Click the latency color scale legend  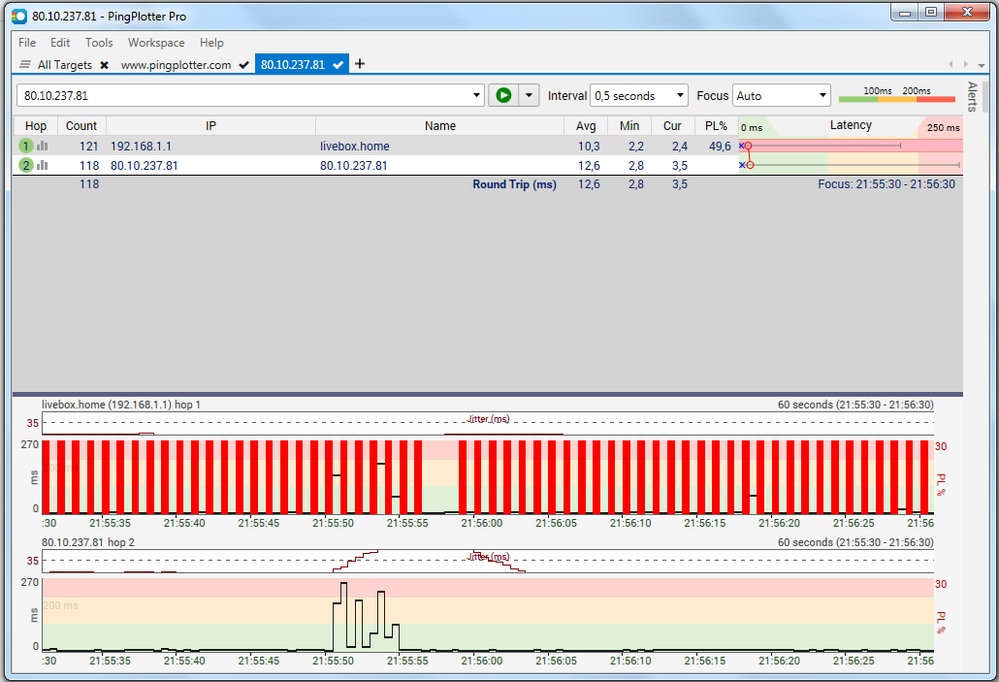pos(896,96)
